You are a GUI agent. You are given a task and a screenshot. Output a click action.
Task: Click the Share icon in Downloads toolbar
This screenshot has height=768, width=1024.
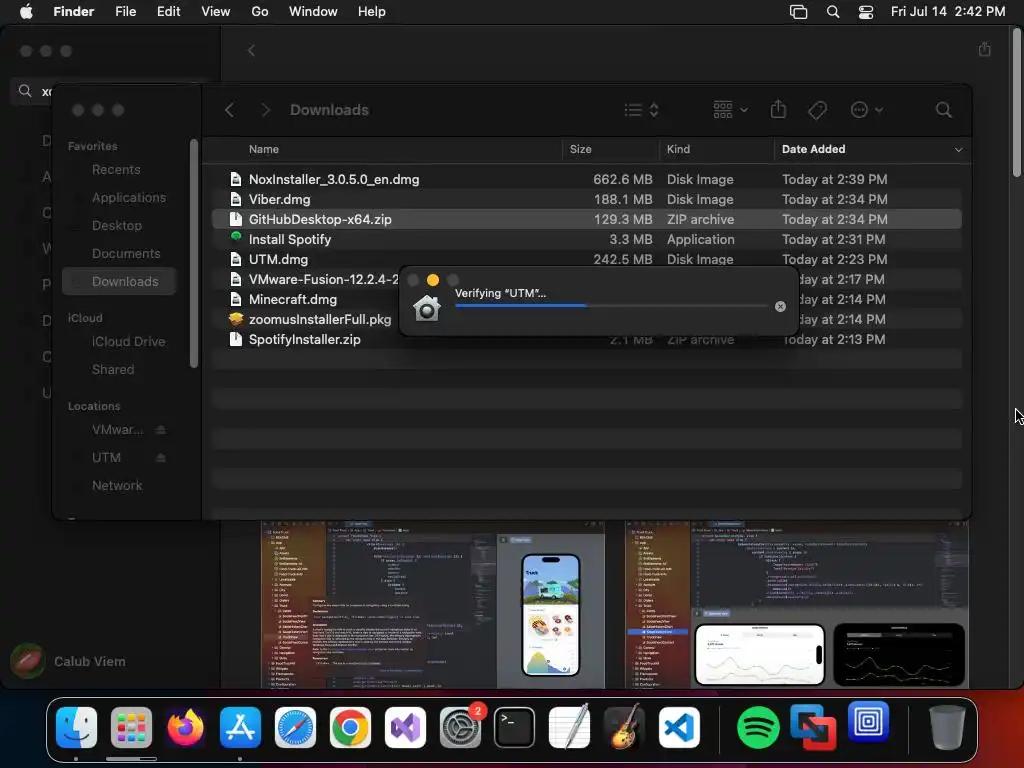[778, 109]
